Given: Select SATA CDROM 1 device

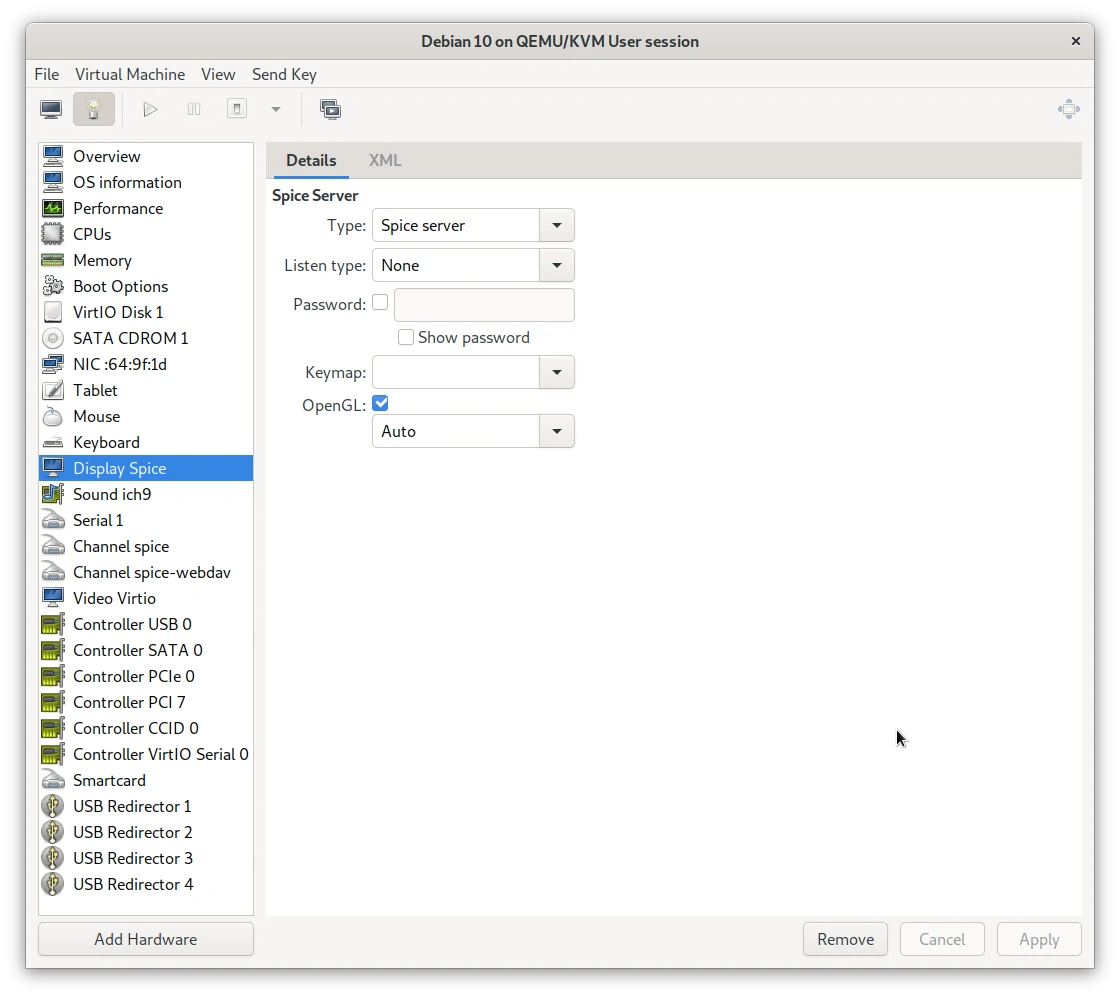Looking at the screenshot, I should 146,339.
